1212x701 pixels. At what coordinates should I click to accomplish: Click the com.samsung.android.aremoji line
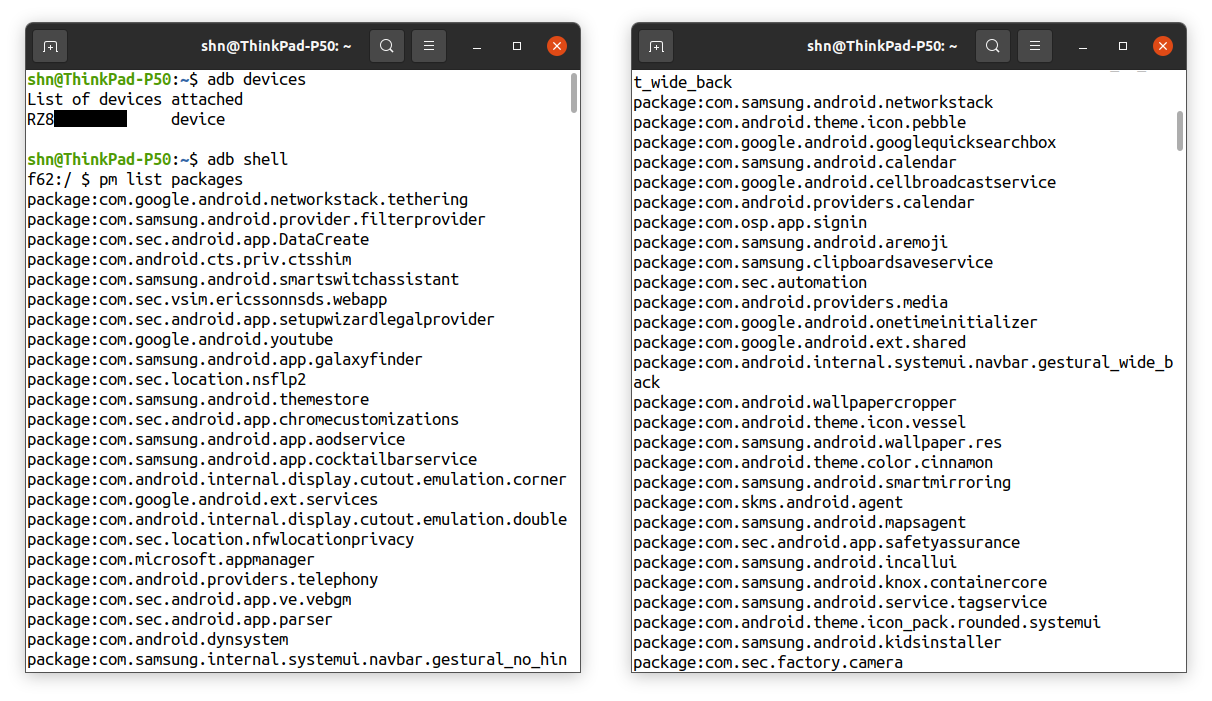pyautogui.click(x=791, y=242)
